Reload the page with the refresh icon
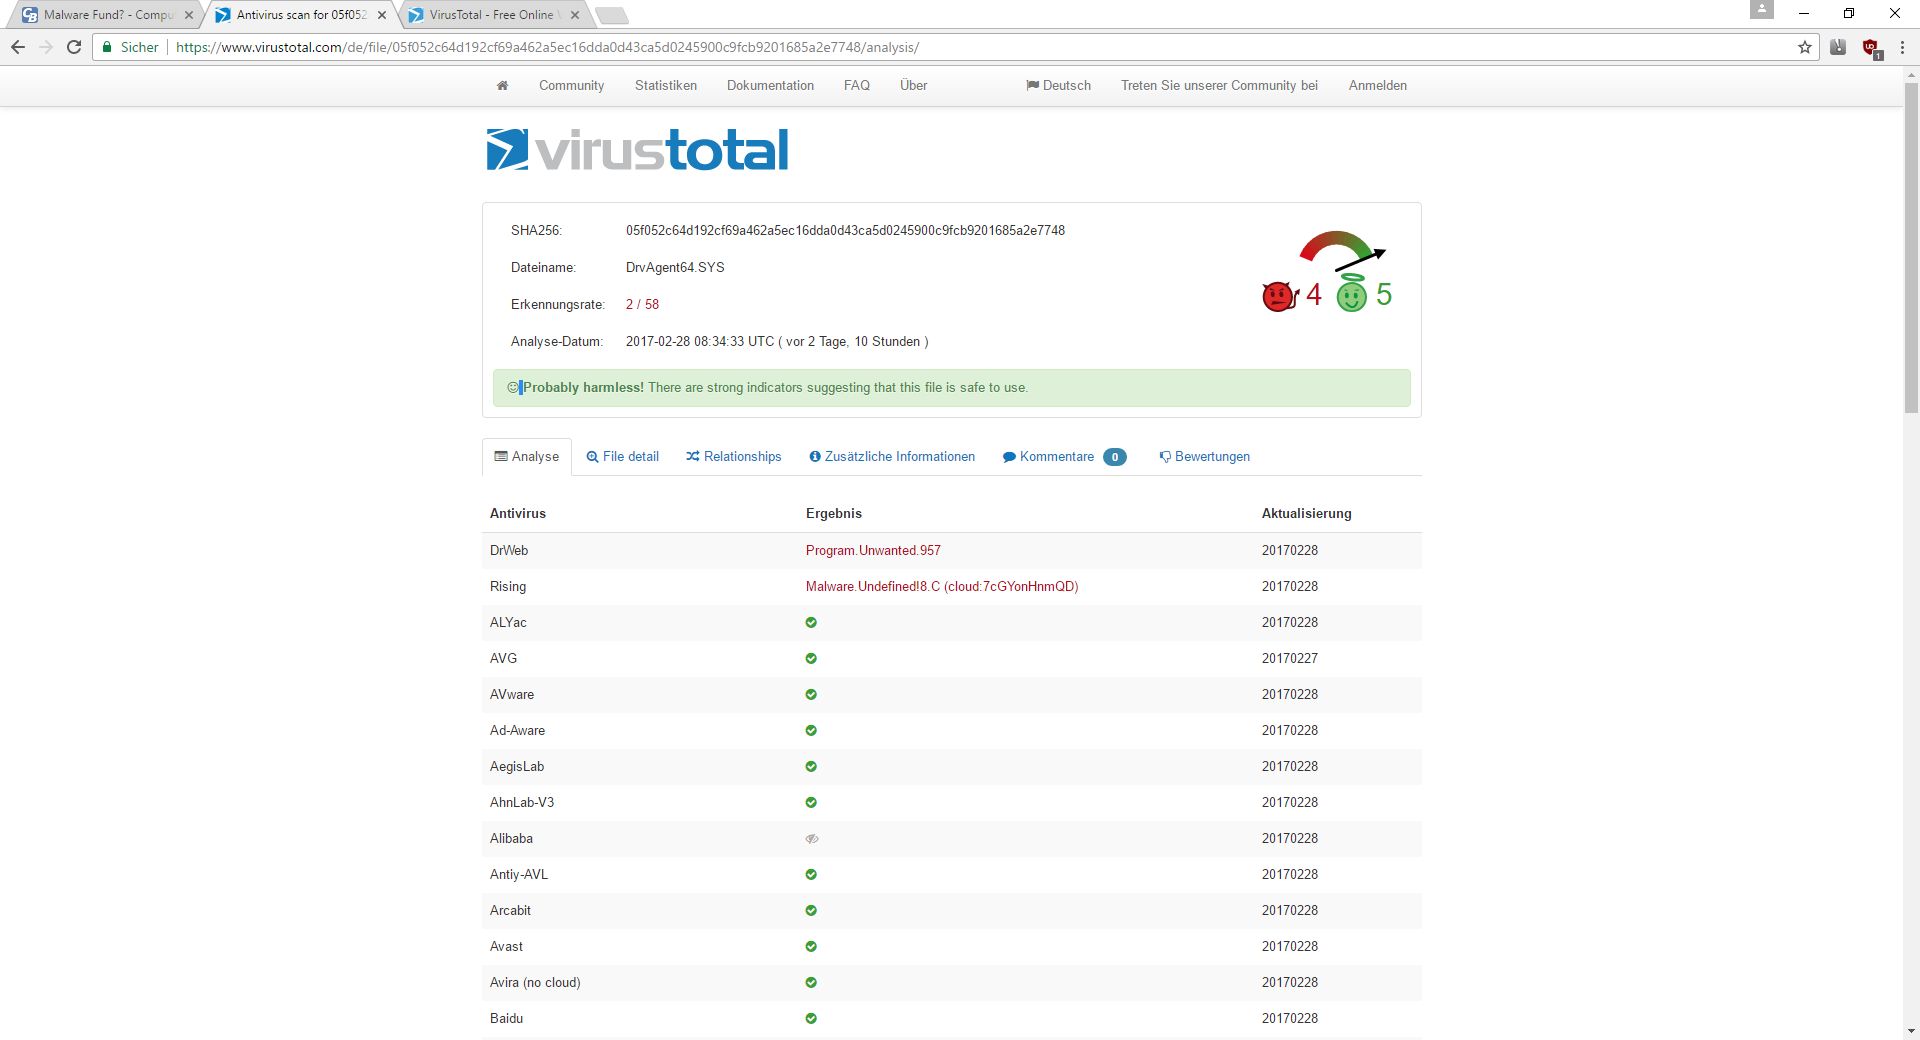Screen dimensions: 1920x1040 pos(74,47)
